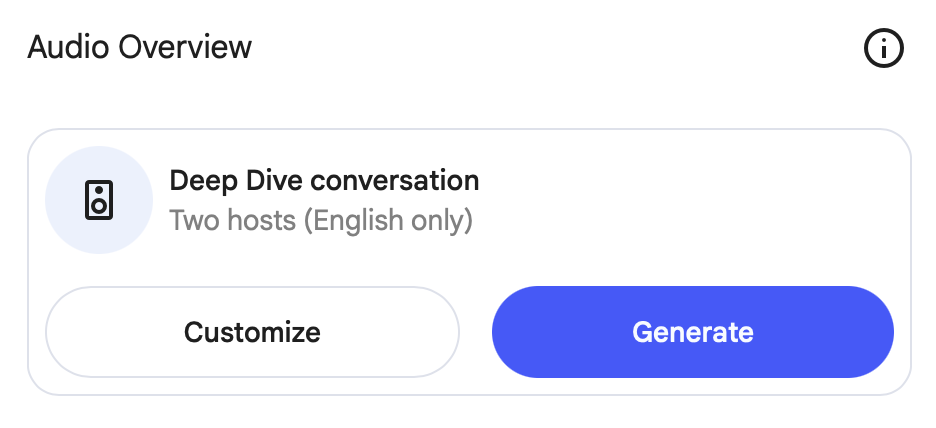Viewport: 936px width, 428px height.
Task: Click the white Customize pill button
Action: click(x=252, y=332)
